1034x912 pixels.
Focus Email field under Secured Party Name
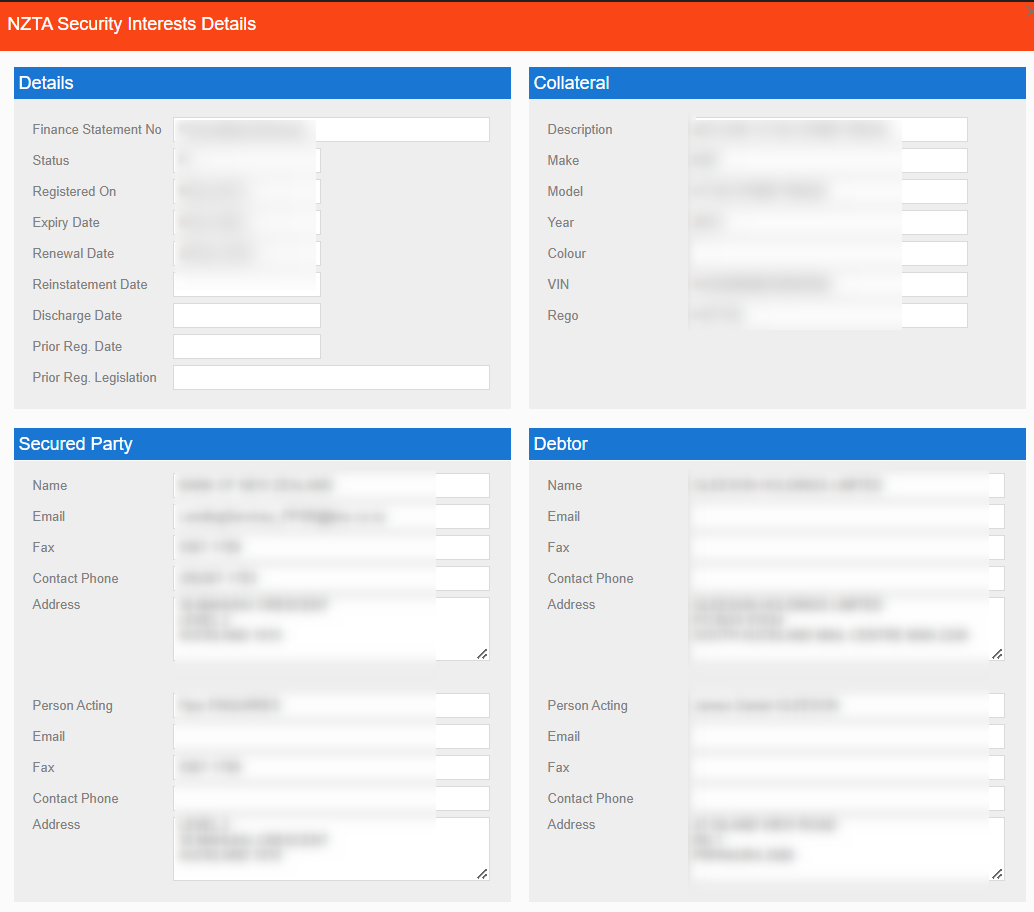coord(331,516)
